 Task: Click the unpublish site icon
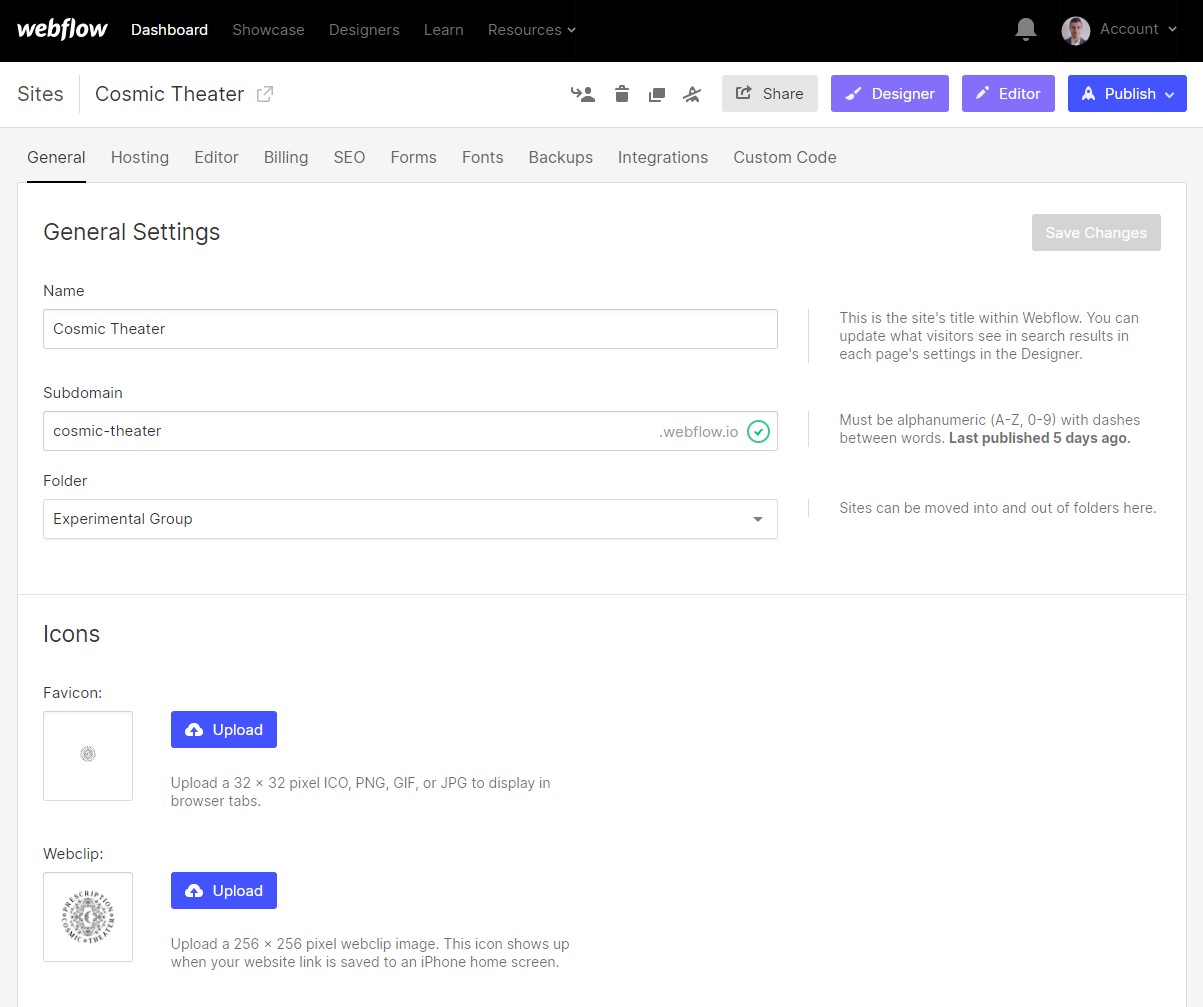pyautogui.click(x=692, y=94)
